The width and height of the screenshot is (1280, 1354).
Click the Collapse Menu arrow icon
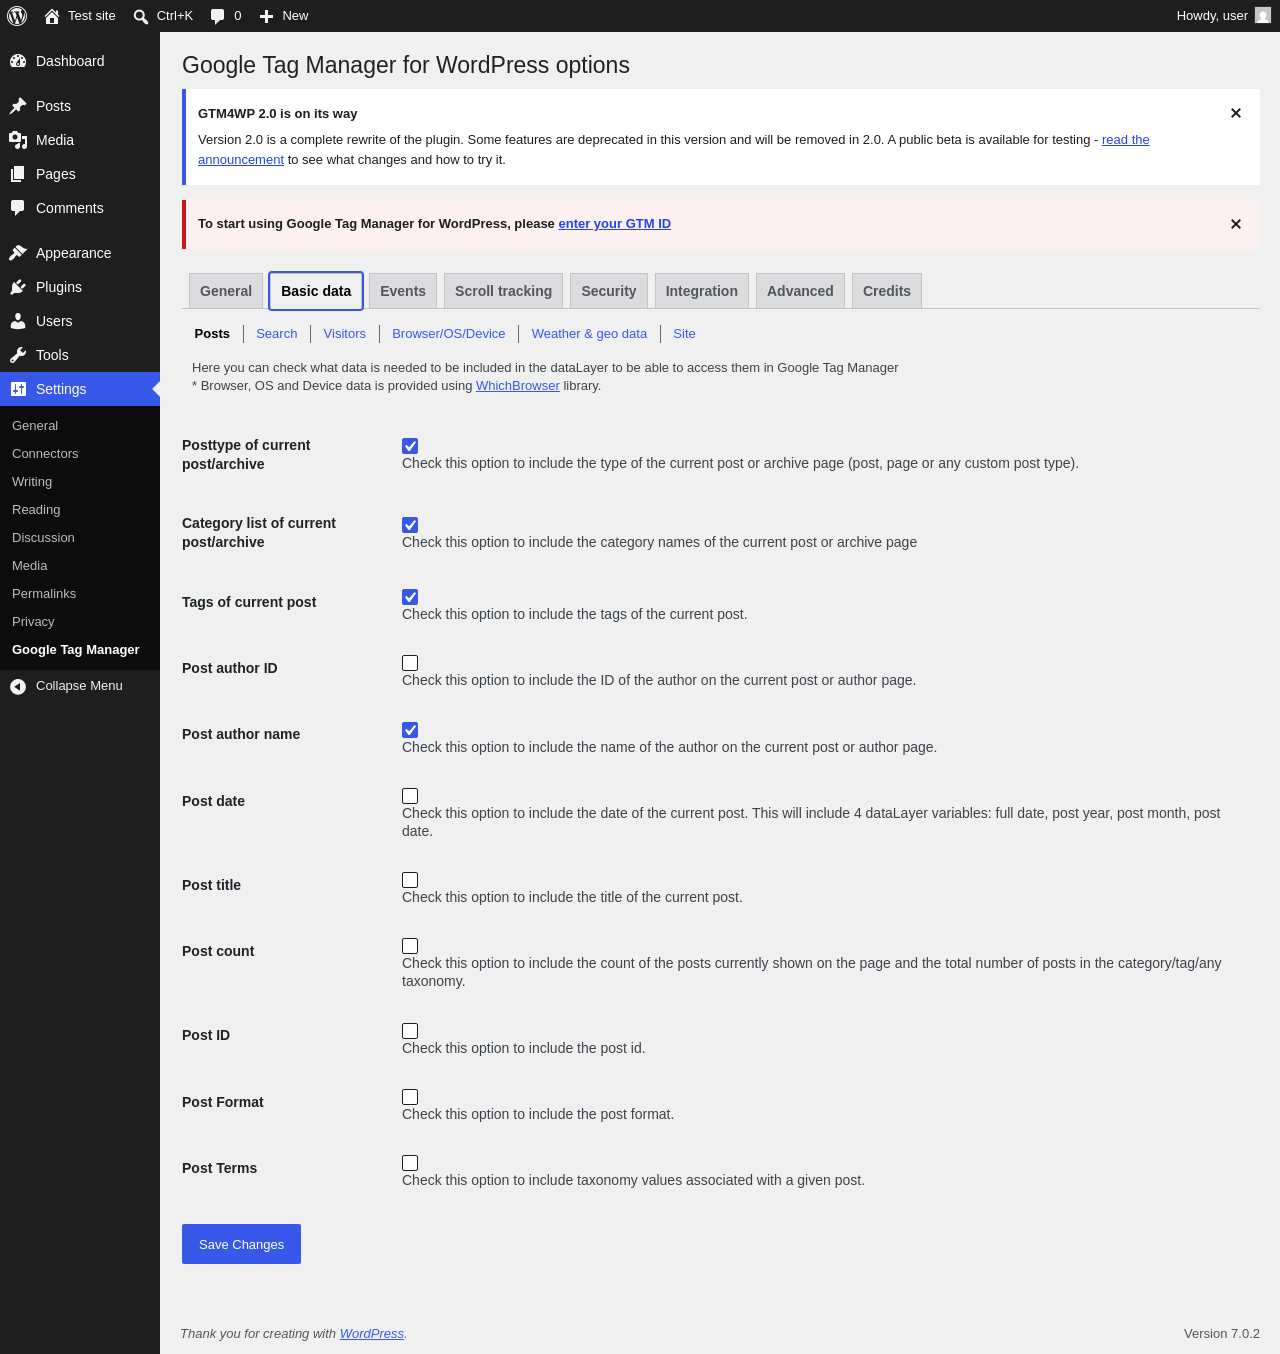[x=18, y=686]
